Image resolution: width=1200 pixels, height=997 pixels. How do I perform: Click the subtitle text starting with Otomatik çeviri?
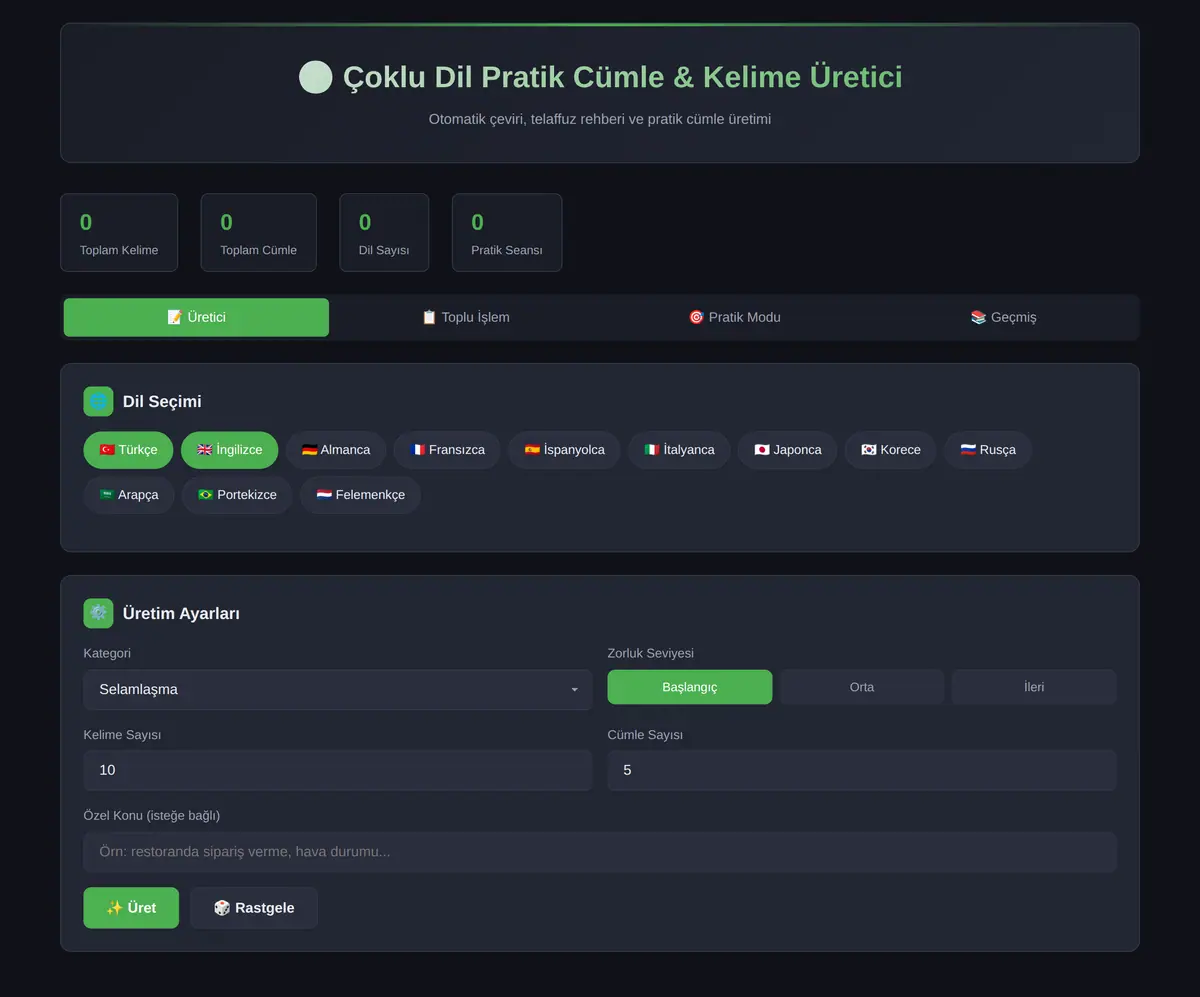[x=600, y=119]
